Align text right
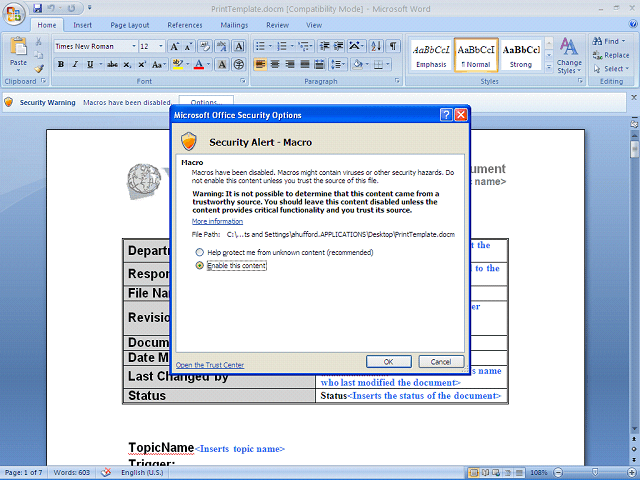The width and height of the screenshot is (640, 480). [x=290, y=64]
